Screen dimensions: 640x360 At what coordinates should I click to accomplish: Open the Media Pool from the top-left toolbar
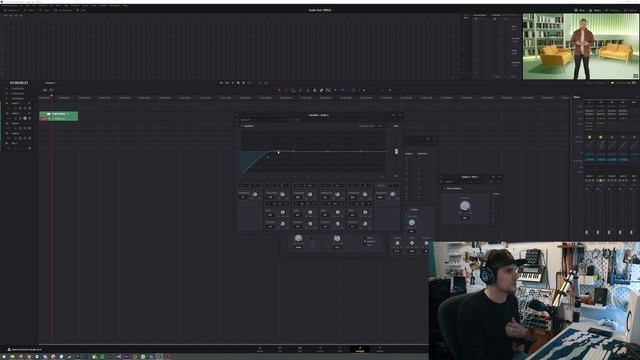pos(11,10)
